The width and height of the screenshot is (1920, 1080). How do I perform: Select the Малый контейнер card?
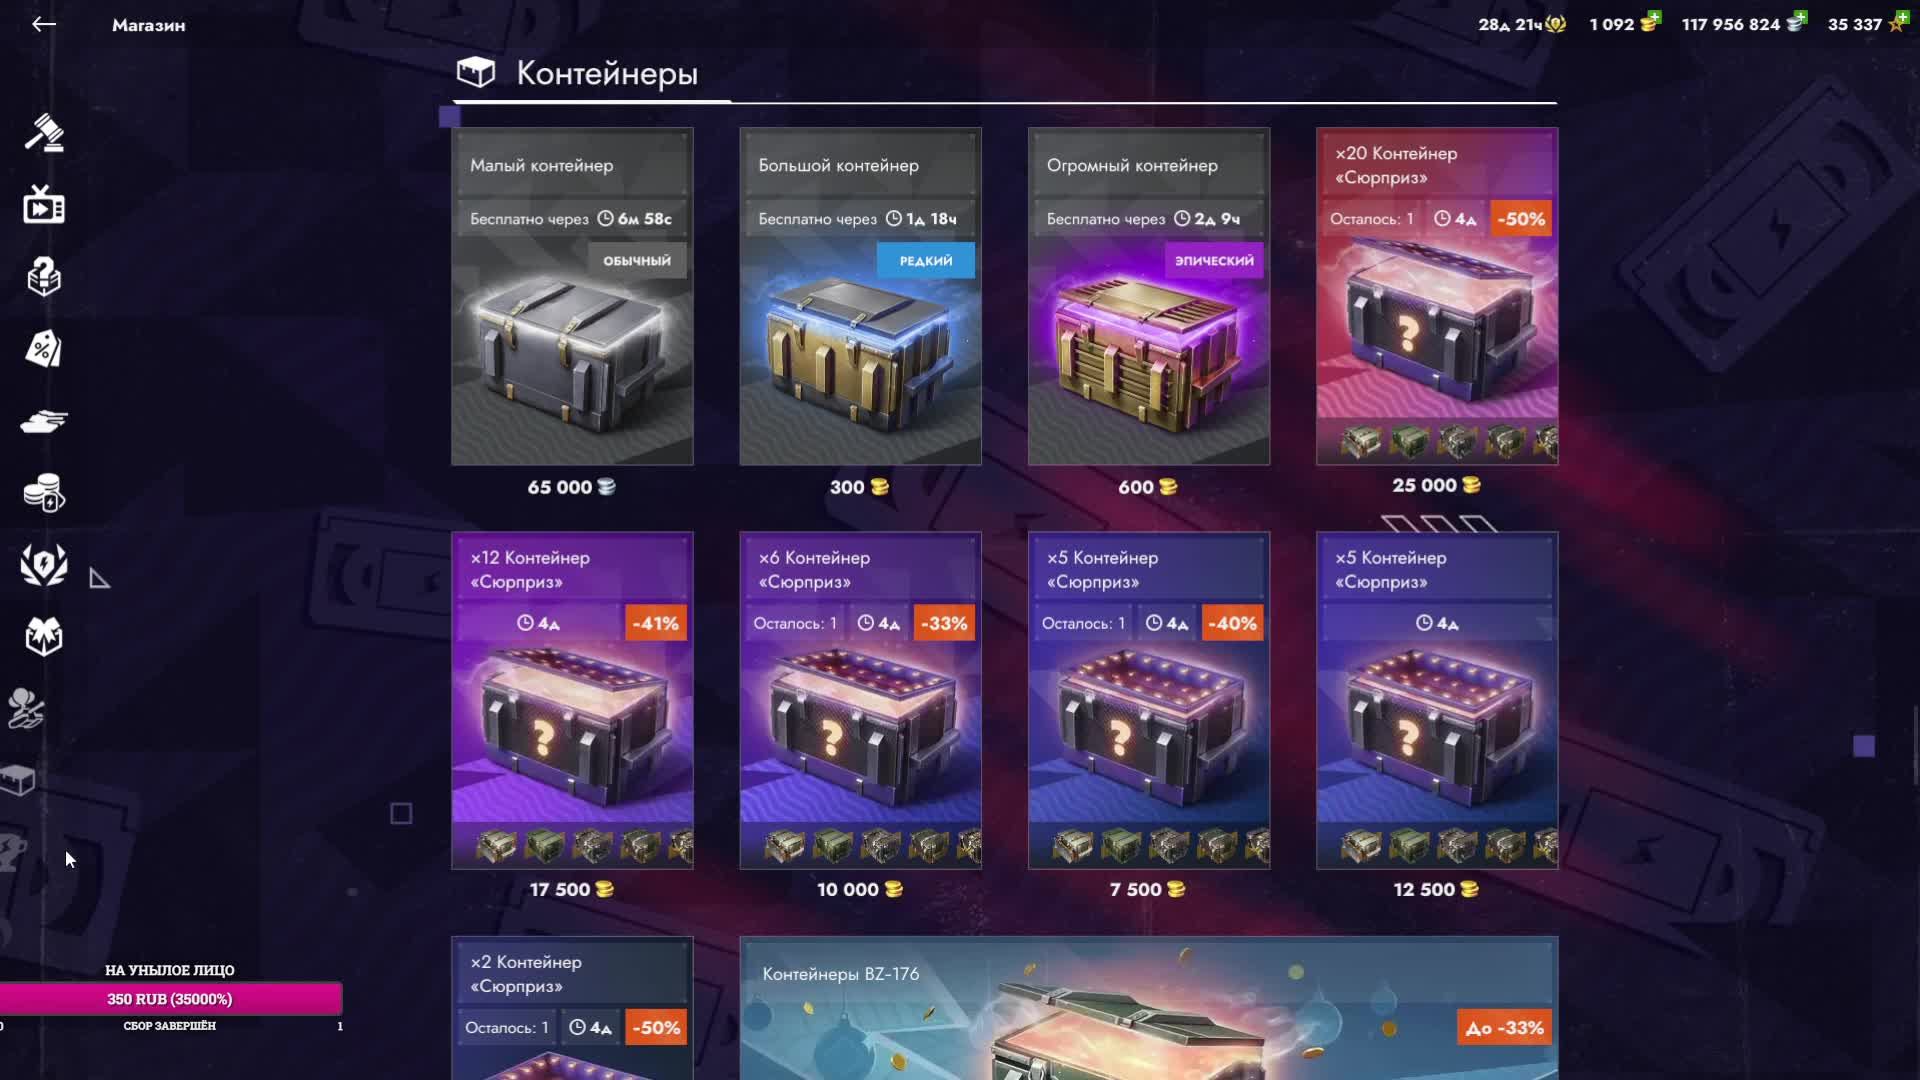[572, 296]
